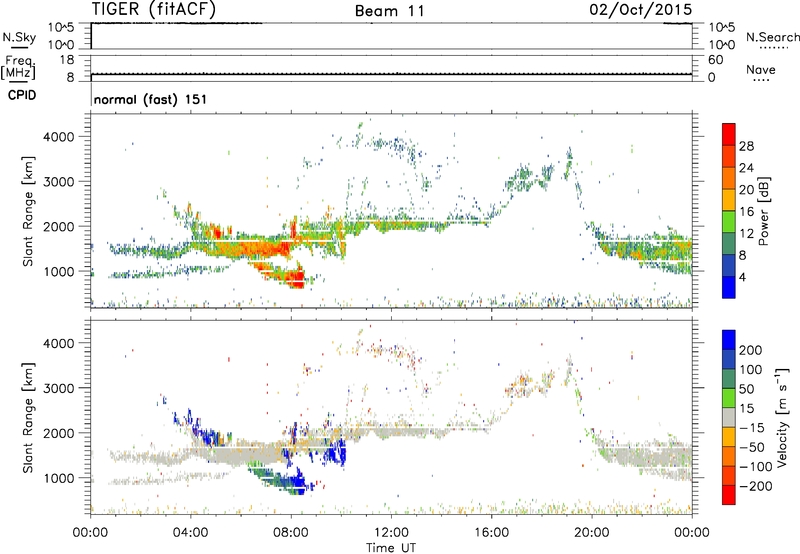Screen dimensions: 800x554
Task: Click the 16:00 time tick label
Action: [491, 533]
